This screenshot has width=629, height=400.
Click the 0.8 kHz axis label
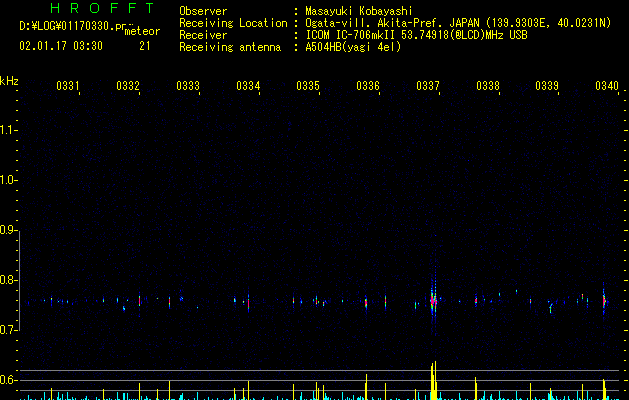(9, 280)
